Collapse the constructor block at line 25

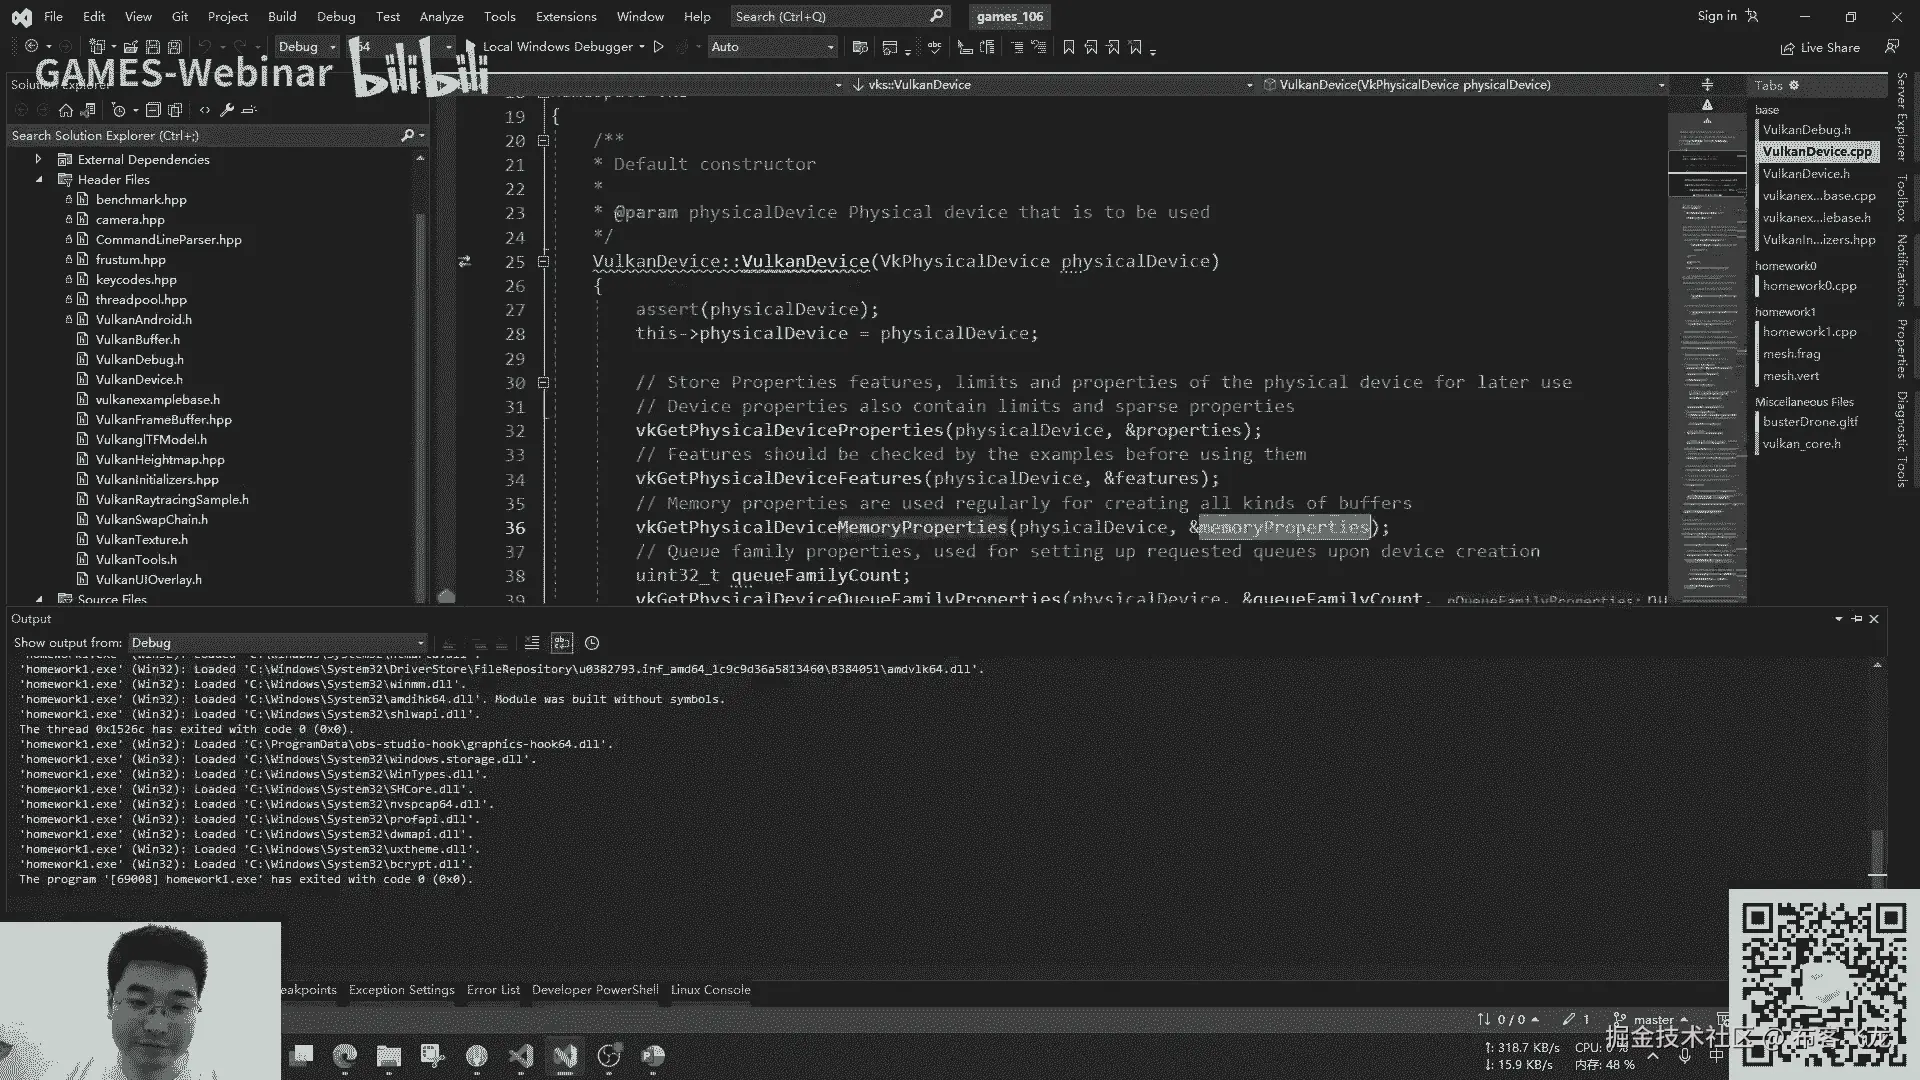tap(543, 262)
